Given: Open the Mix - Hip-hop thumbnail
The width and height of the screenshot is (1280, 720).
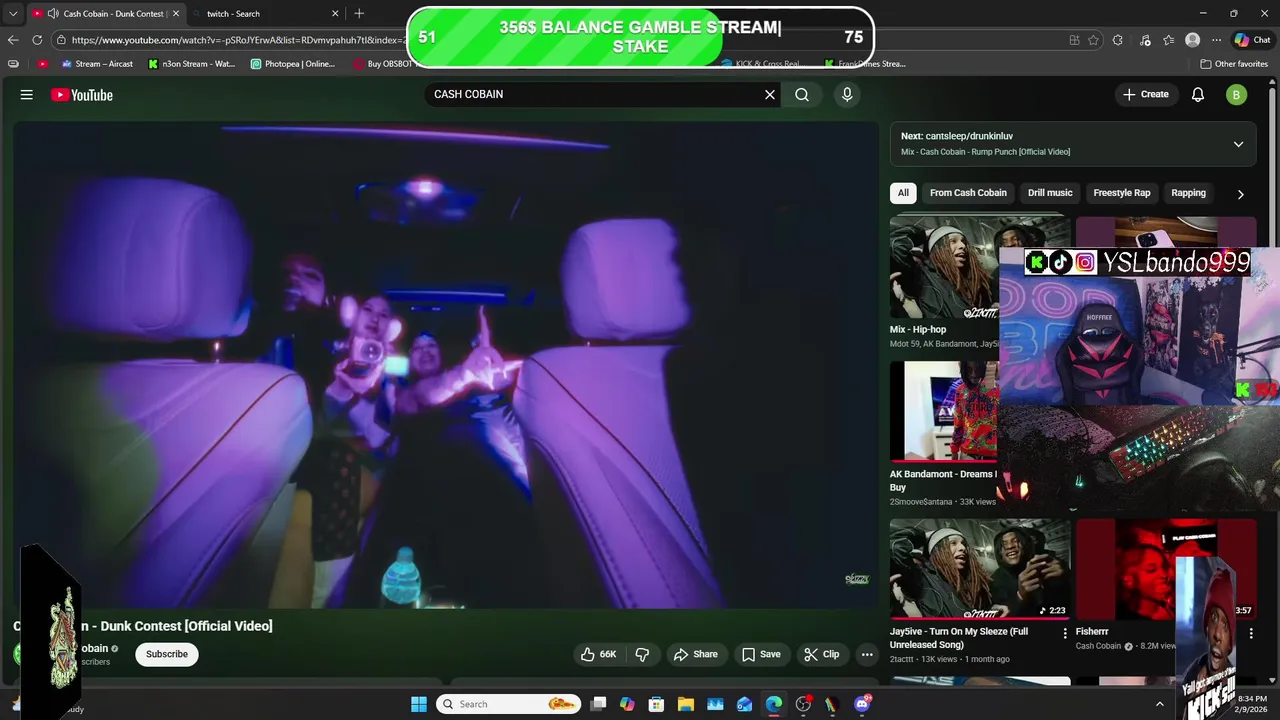Looking at the screenshot, I should pos(944,268).
